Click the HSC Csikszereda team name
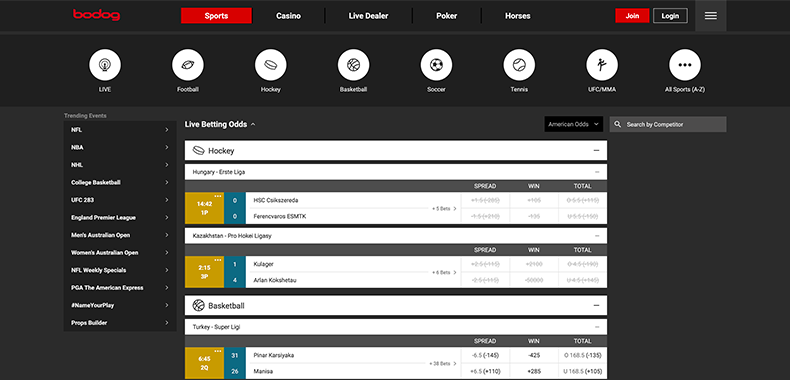 click(276, 200)
